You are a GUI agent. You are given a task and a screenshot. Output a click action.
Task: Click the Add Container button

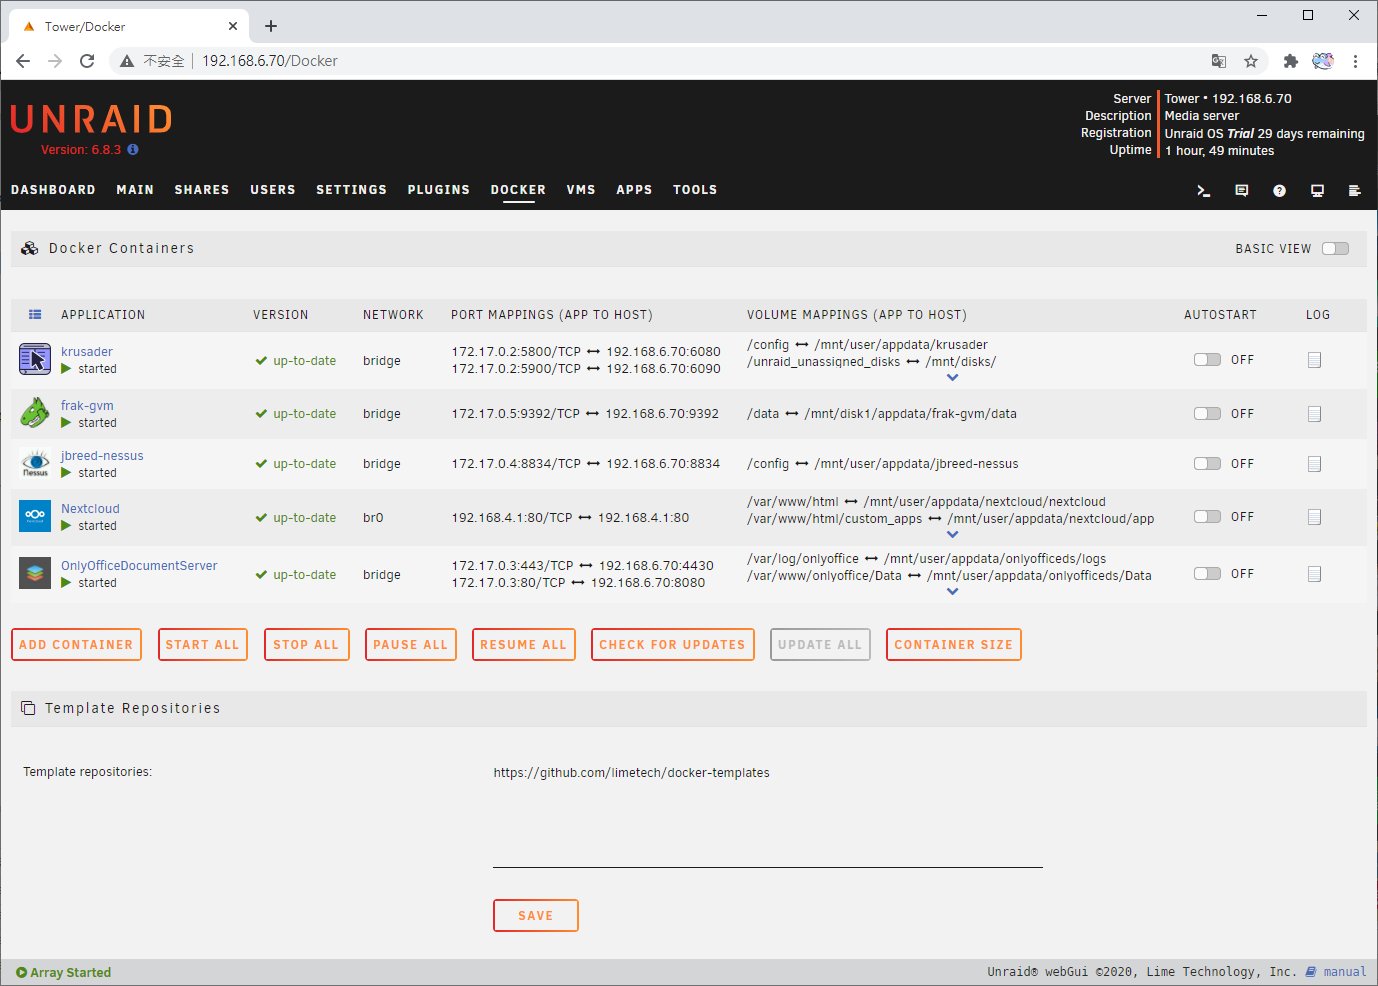(x=76, y=645)
